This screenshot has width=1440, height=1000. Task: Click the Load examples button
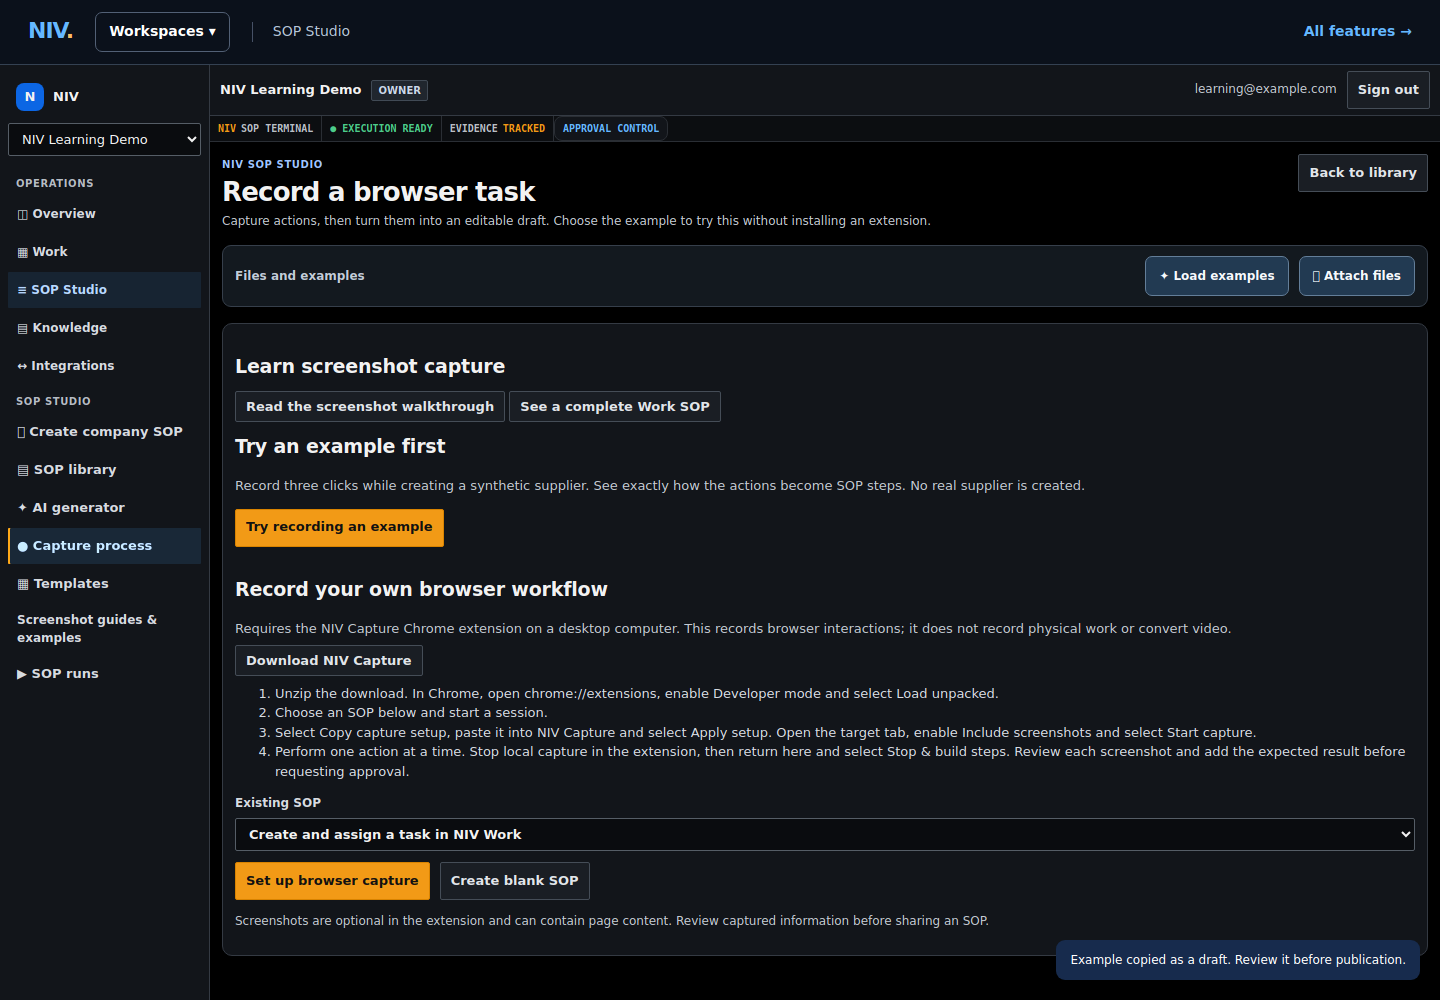coord(1217,276)
